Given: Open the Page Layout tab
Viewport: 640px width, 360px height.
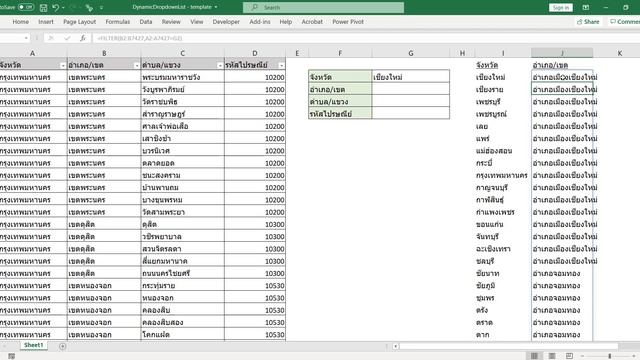Looking at the screenshot, I should click(x=79, y=22).
